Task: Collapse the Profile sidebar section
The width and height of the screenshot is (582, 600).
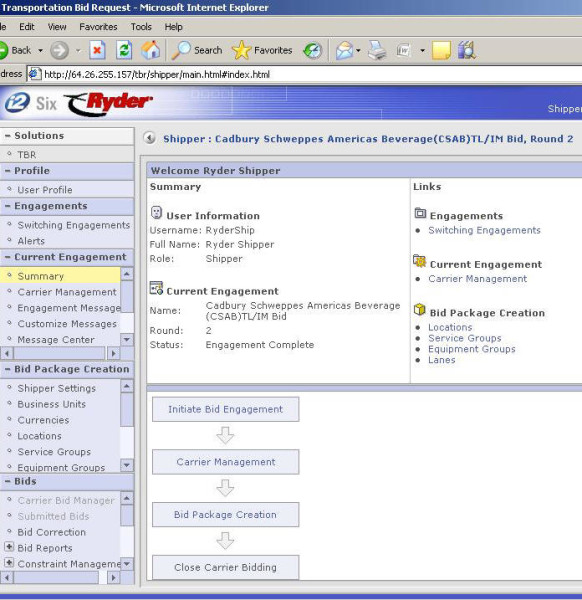Action: (x=8, y=171)
